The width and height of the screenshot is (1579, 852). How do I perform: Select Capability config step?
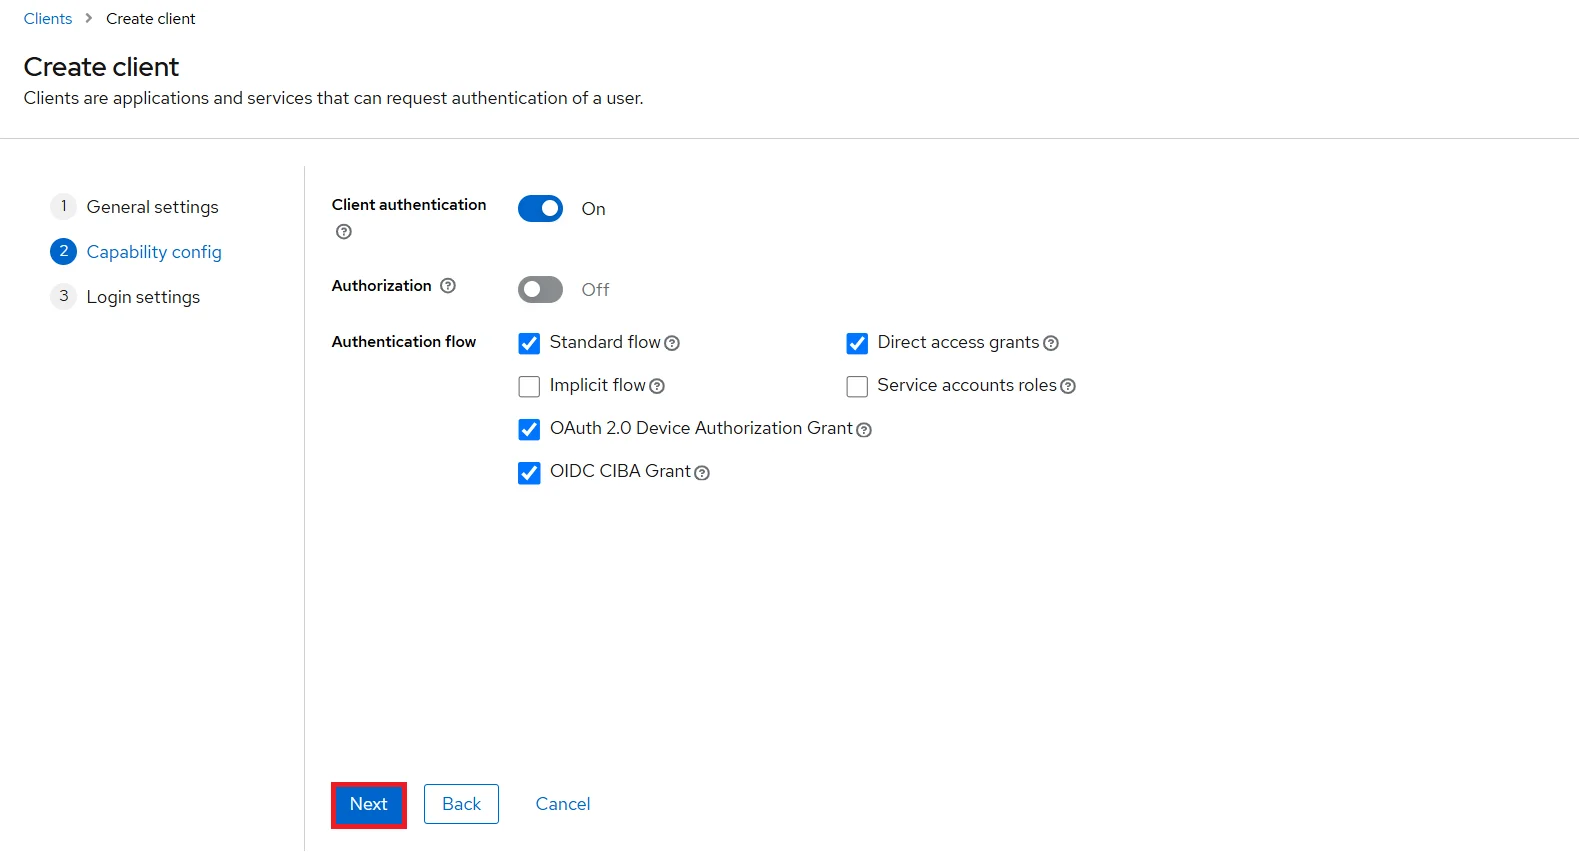[136, 252]
